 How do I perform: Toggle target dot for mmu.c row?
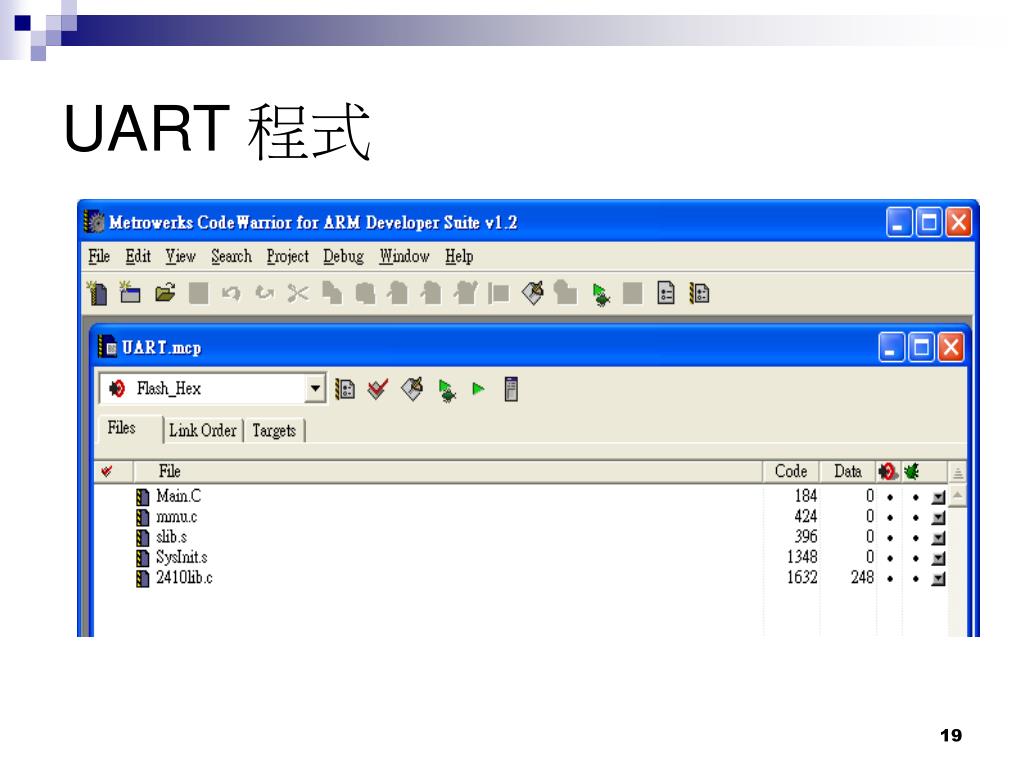[x=890, y=518]
